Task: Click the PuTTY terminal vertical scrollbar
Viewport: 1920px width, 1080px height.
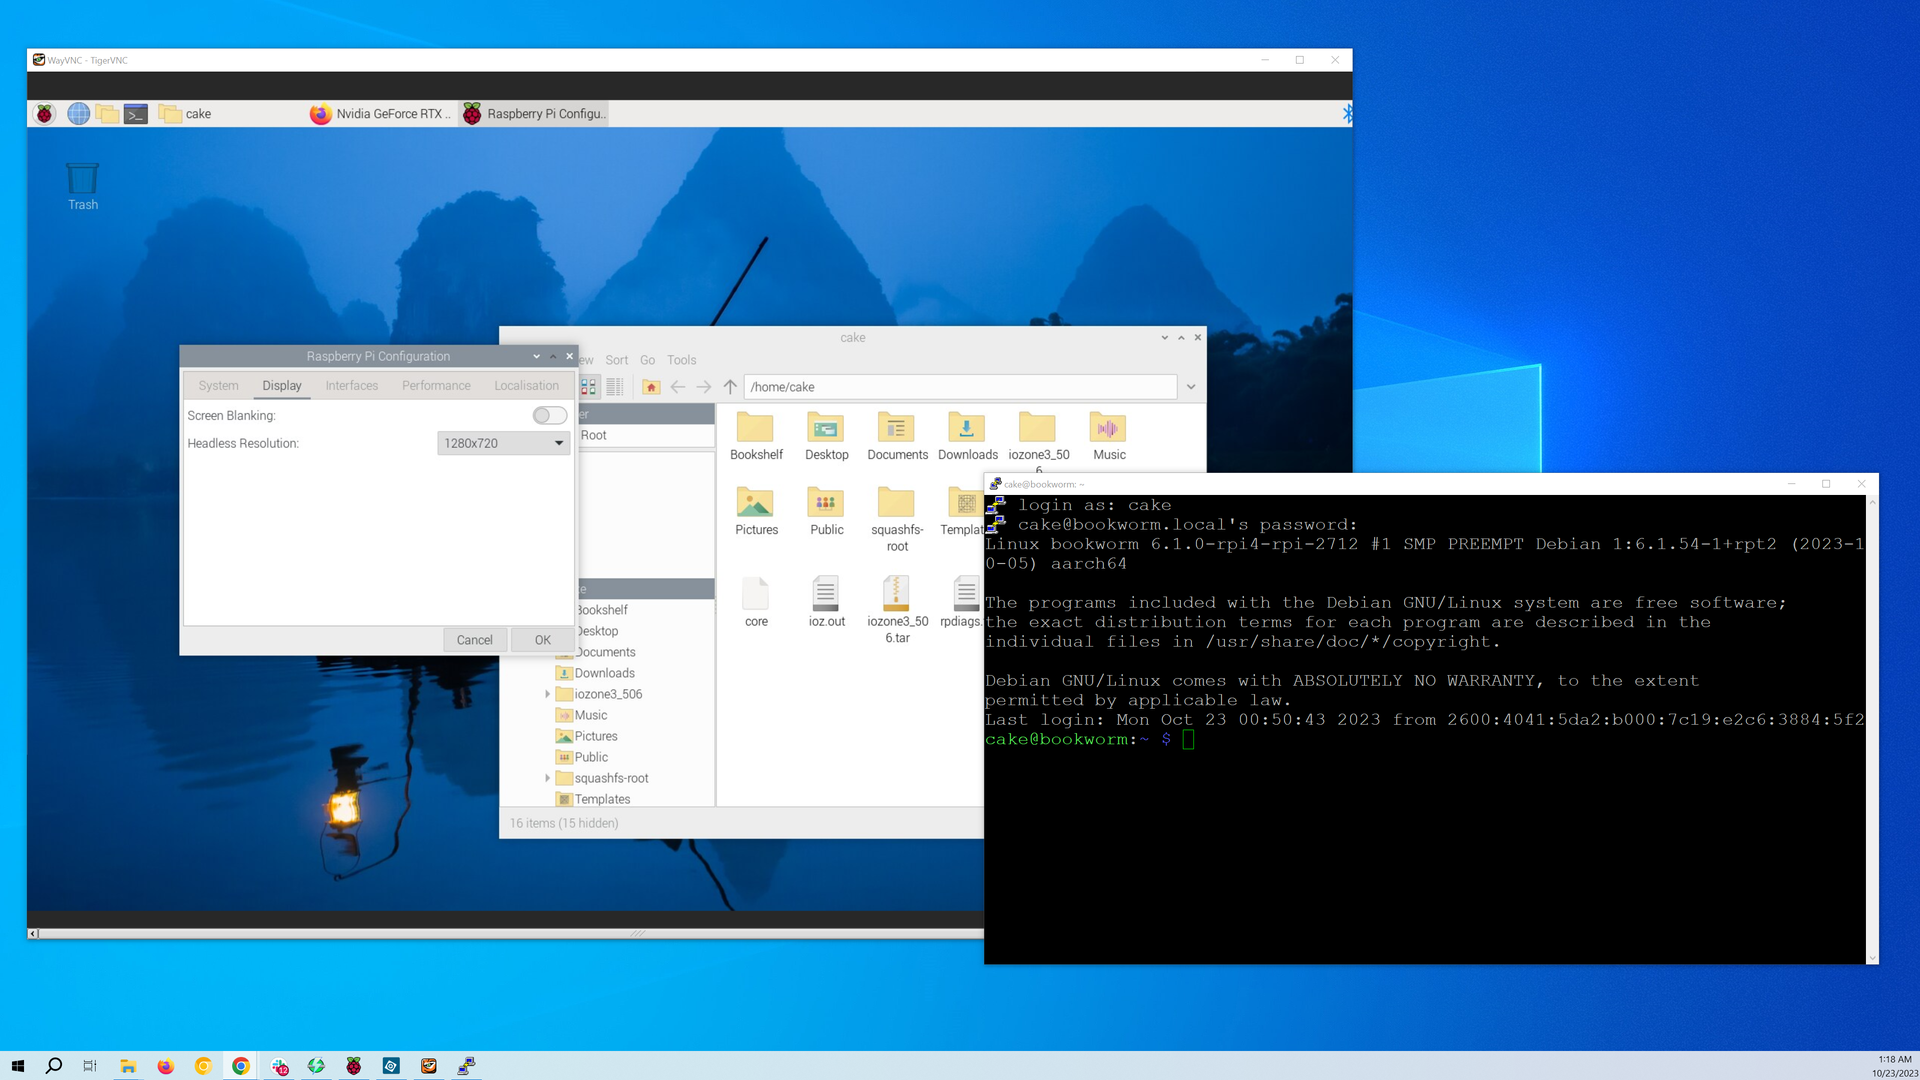Action: coord(1872,730)
